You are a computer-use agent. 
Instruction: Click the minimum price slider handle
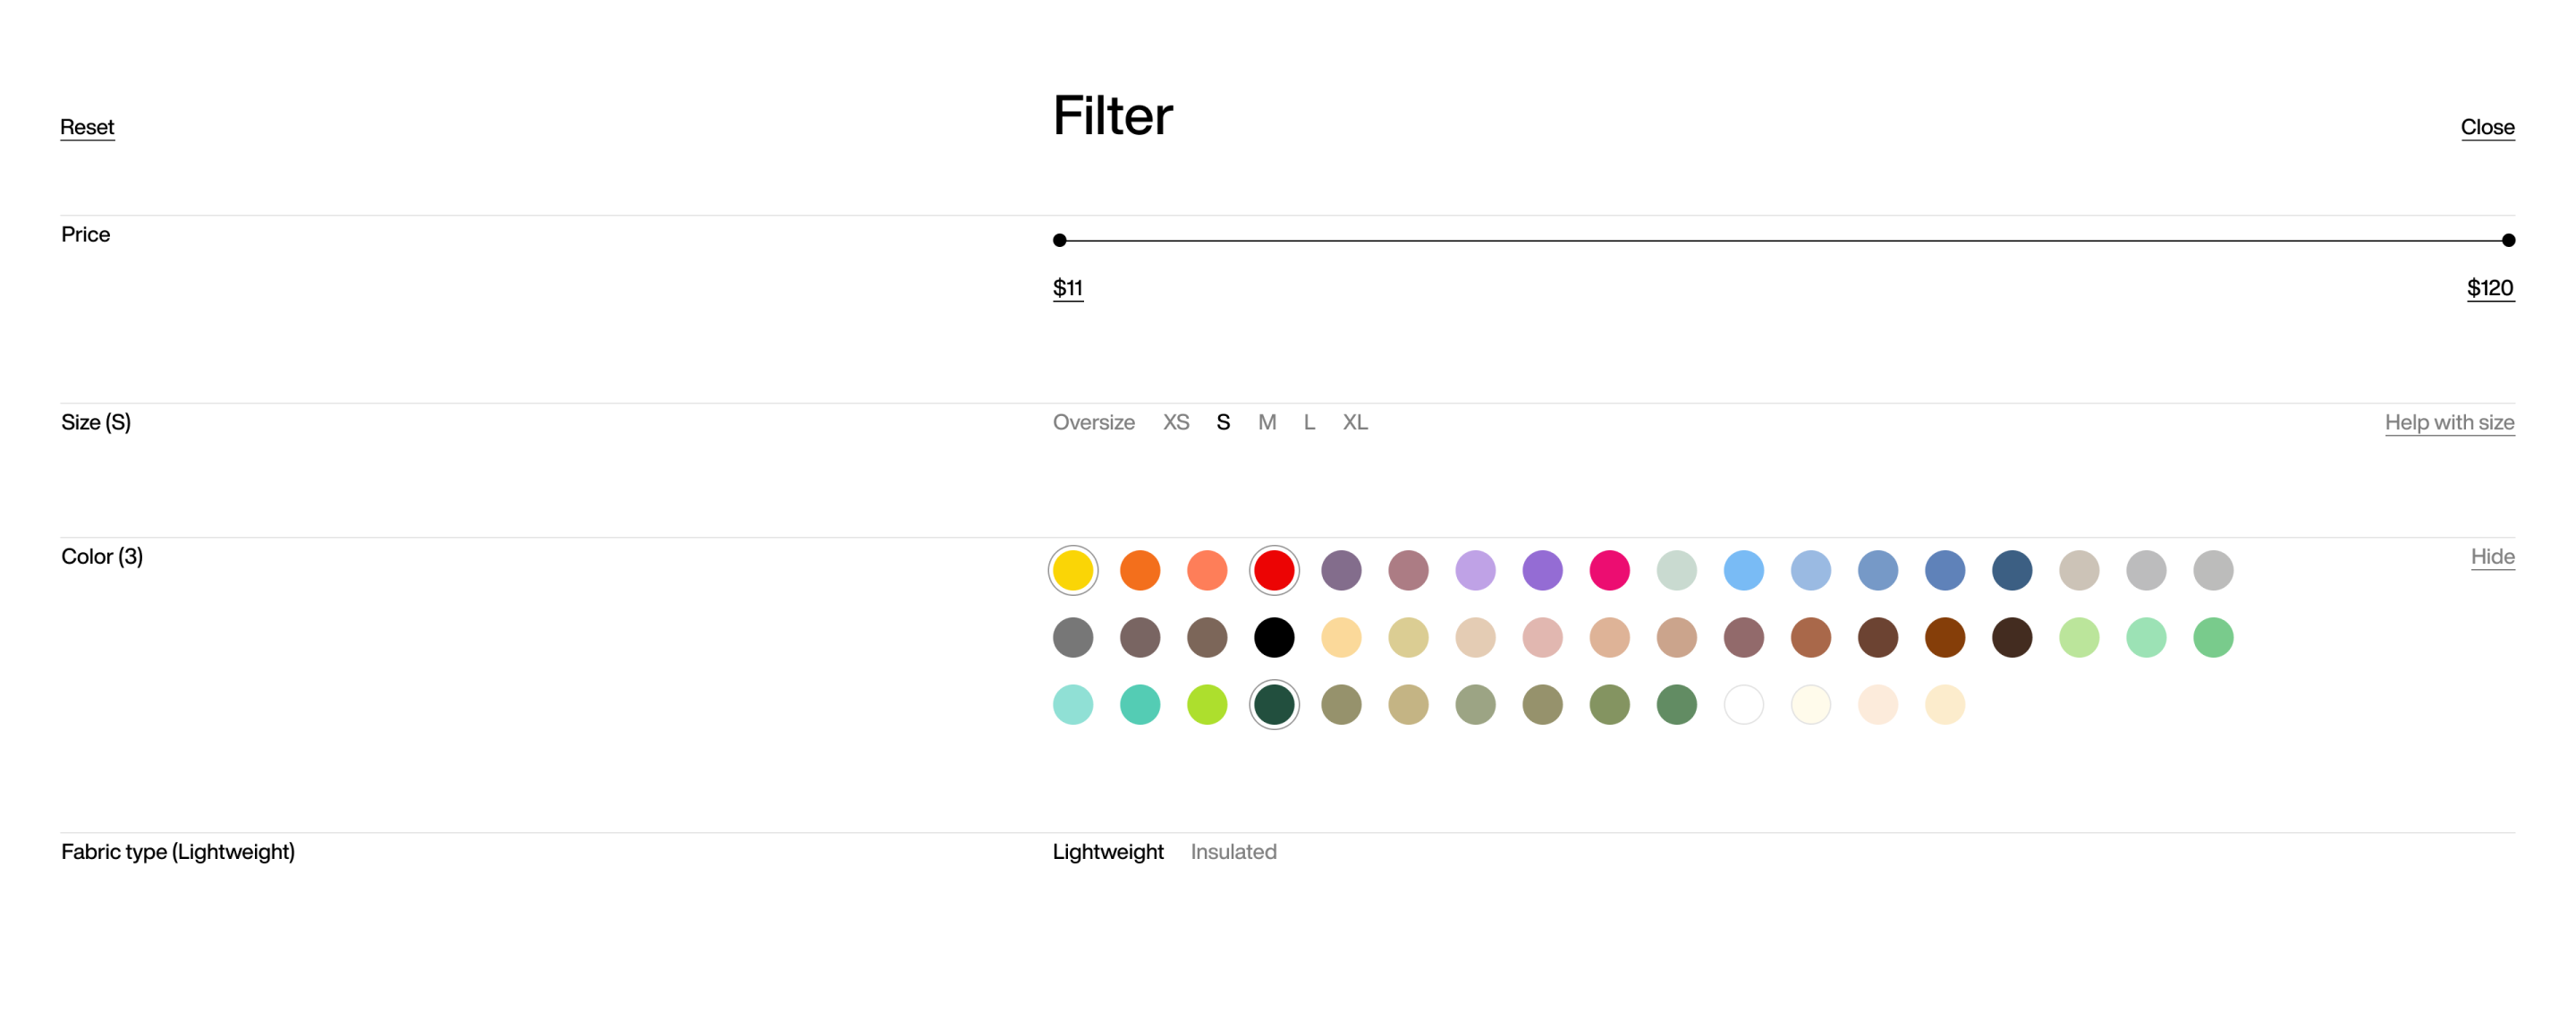tap(1059, 240)
